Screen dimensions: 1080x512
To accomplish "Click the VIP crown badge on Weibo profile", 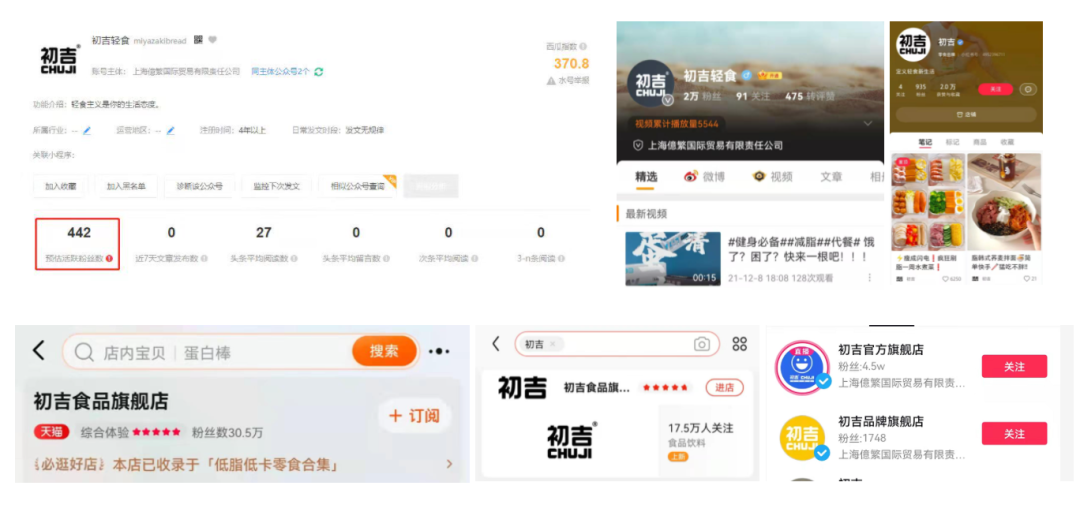I will pos(767,75).
